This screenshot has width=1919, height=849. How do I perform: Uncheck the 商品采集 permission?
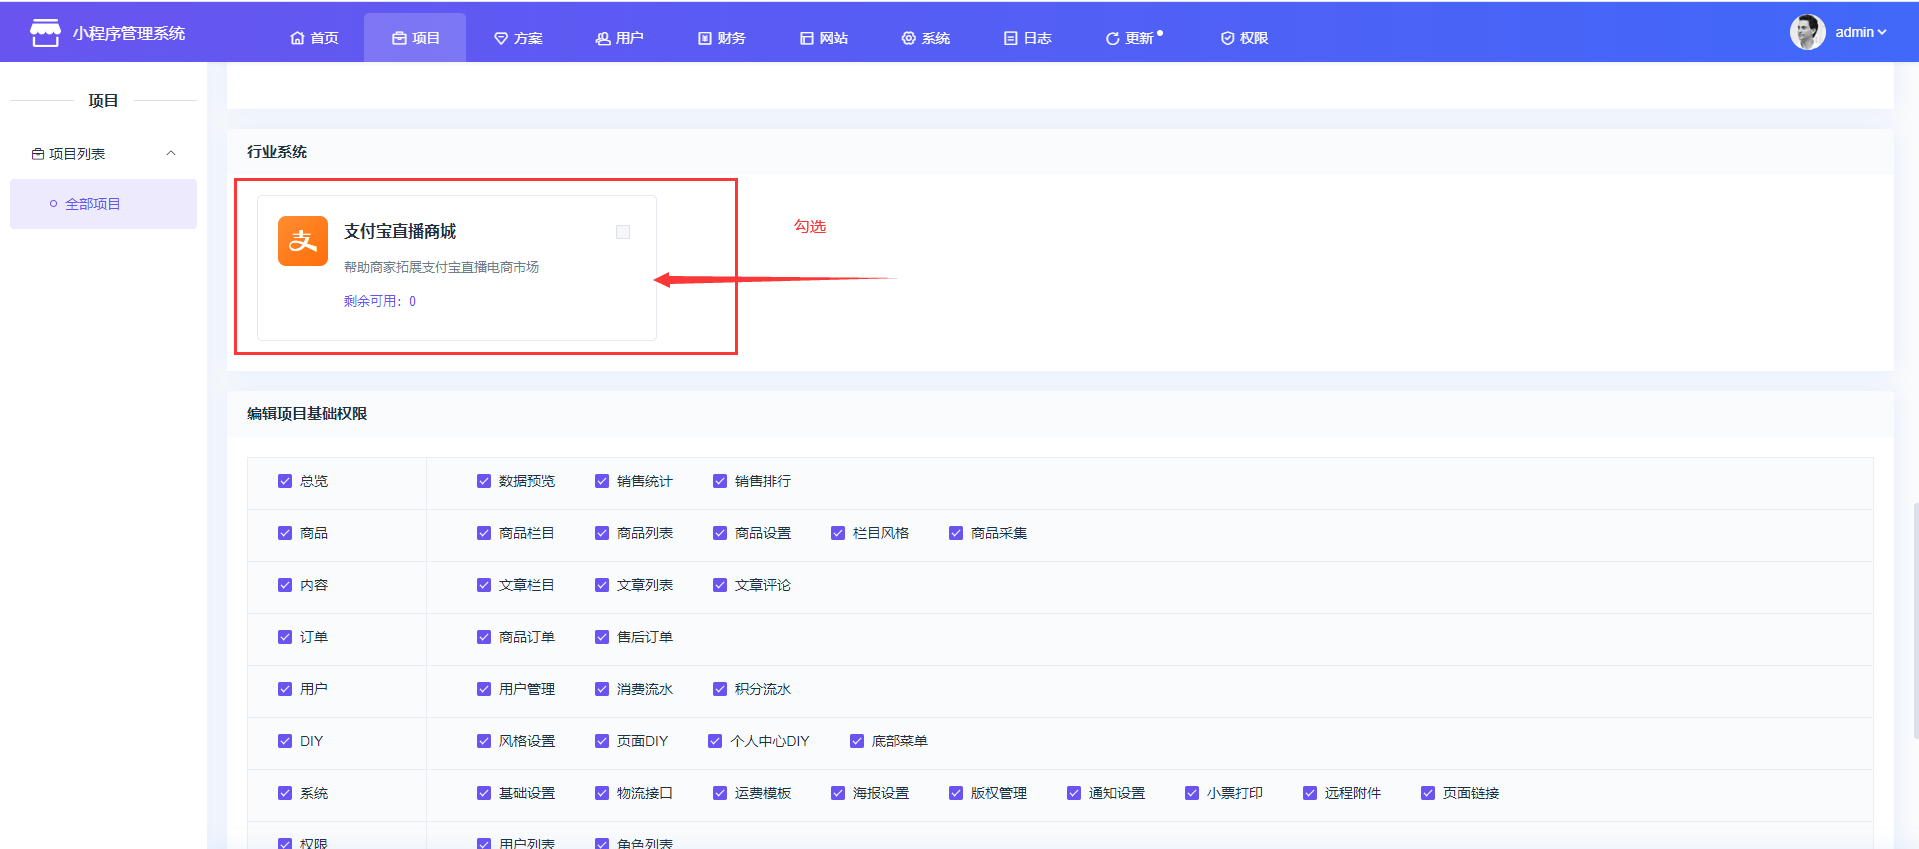pyautogui.click(x=956, y=533)
